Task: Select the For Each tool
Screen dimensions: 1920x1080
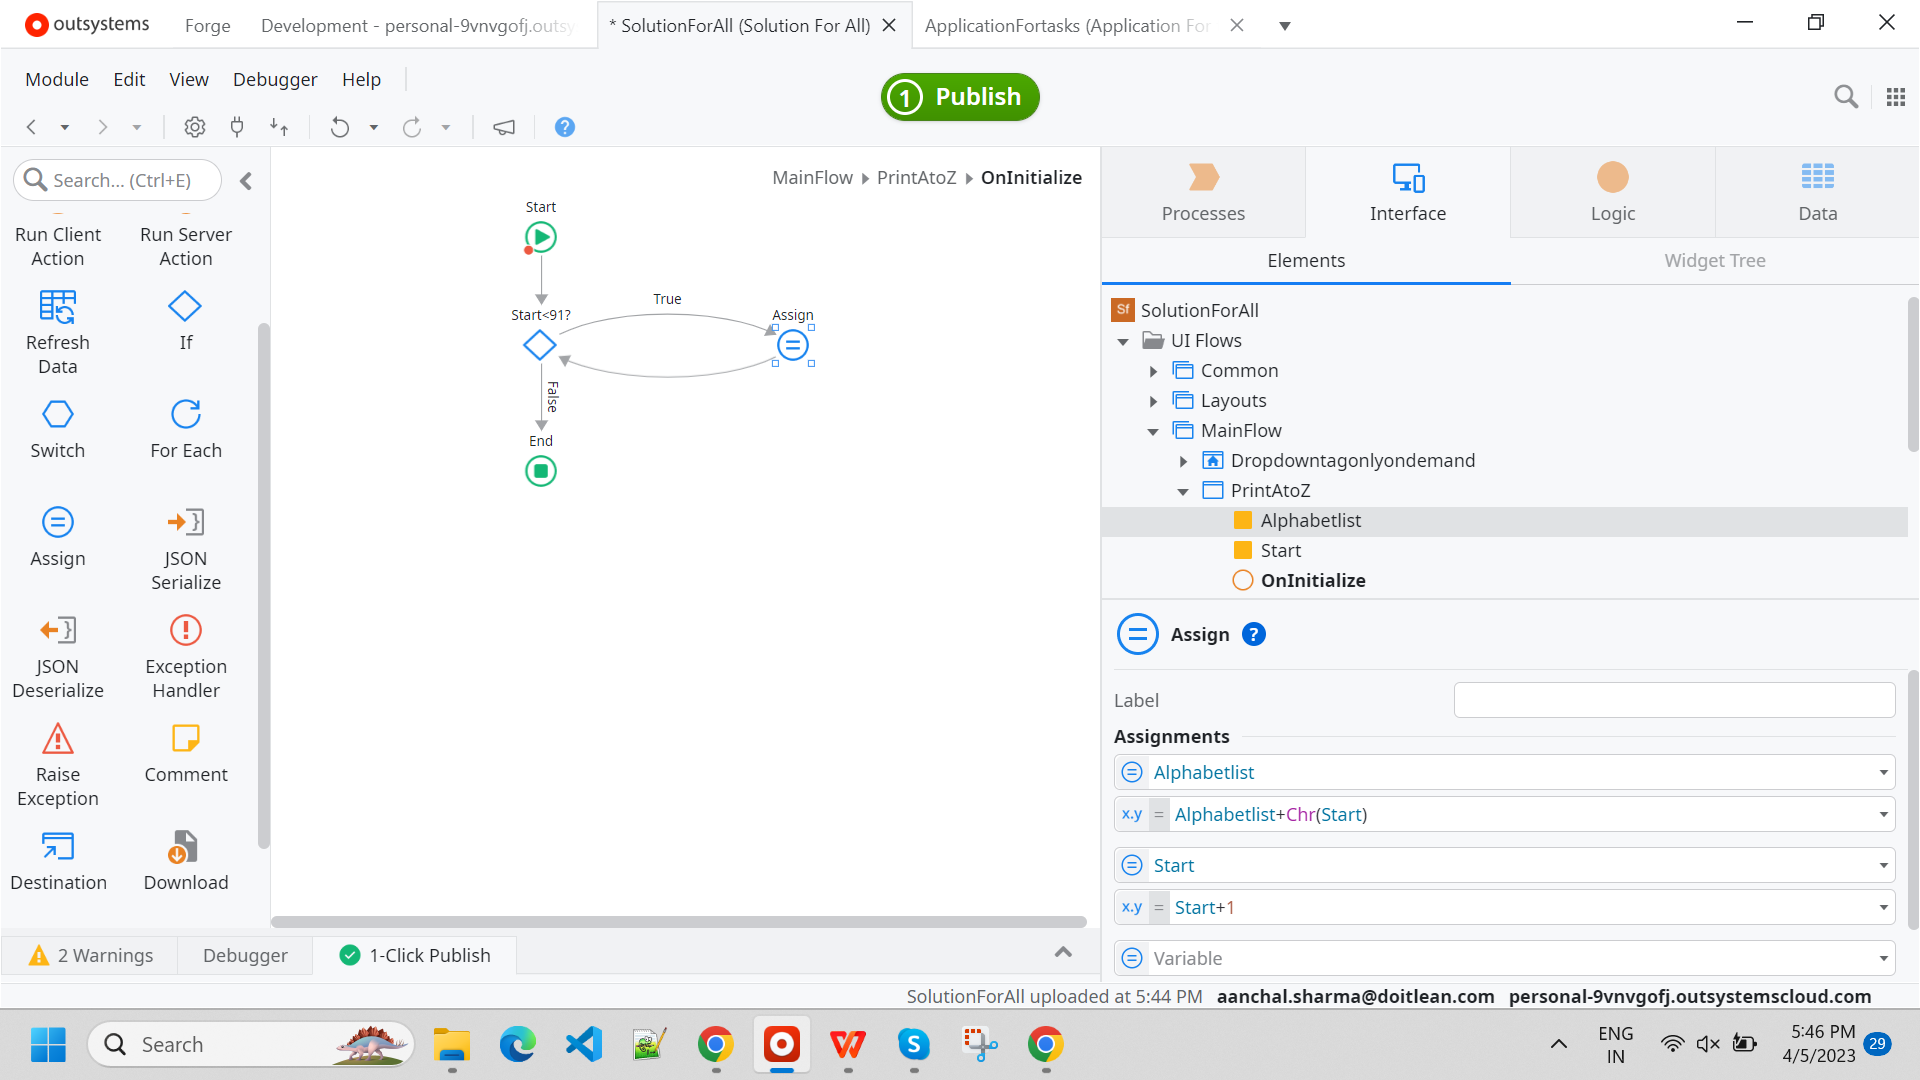Action: point(185,428)
